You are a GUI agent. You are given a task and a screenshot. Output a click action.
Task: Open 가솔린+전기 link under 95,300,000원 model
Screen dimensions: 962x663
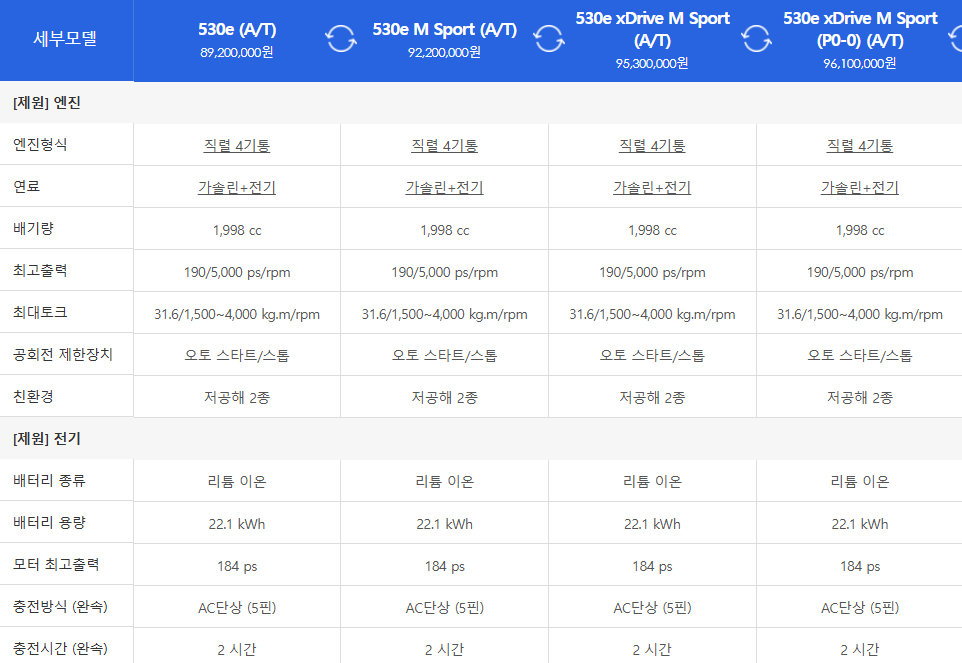(x=652, y=188)
